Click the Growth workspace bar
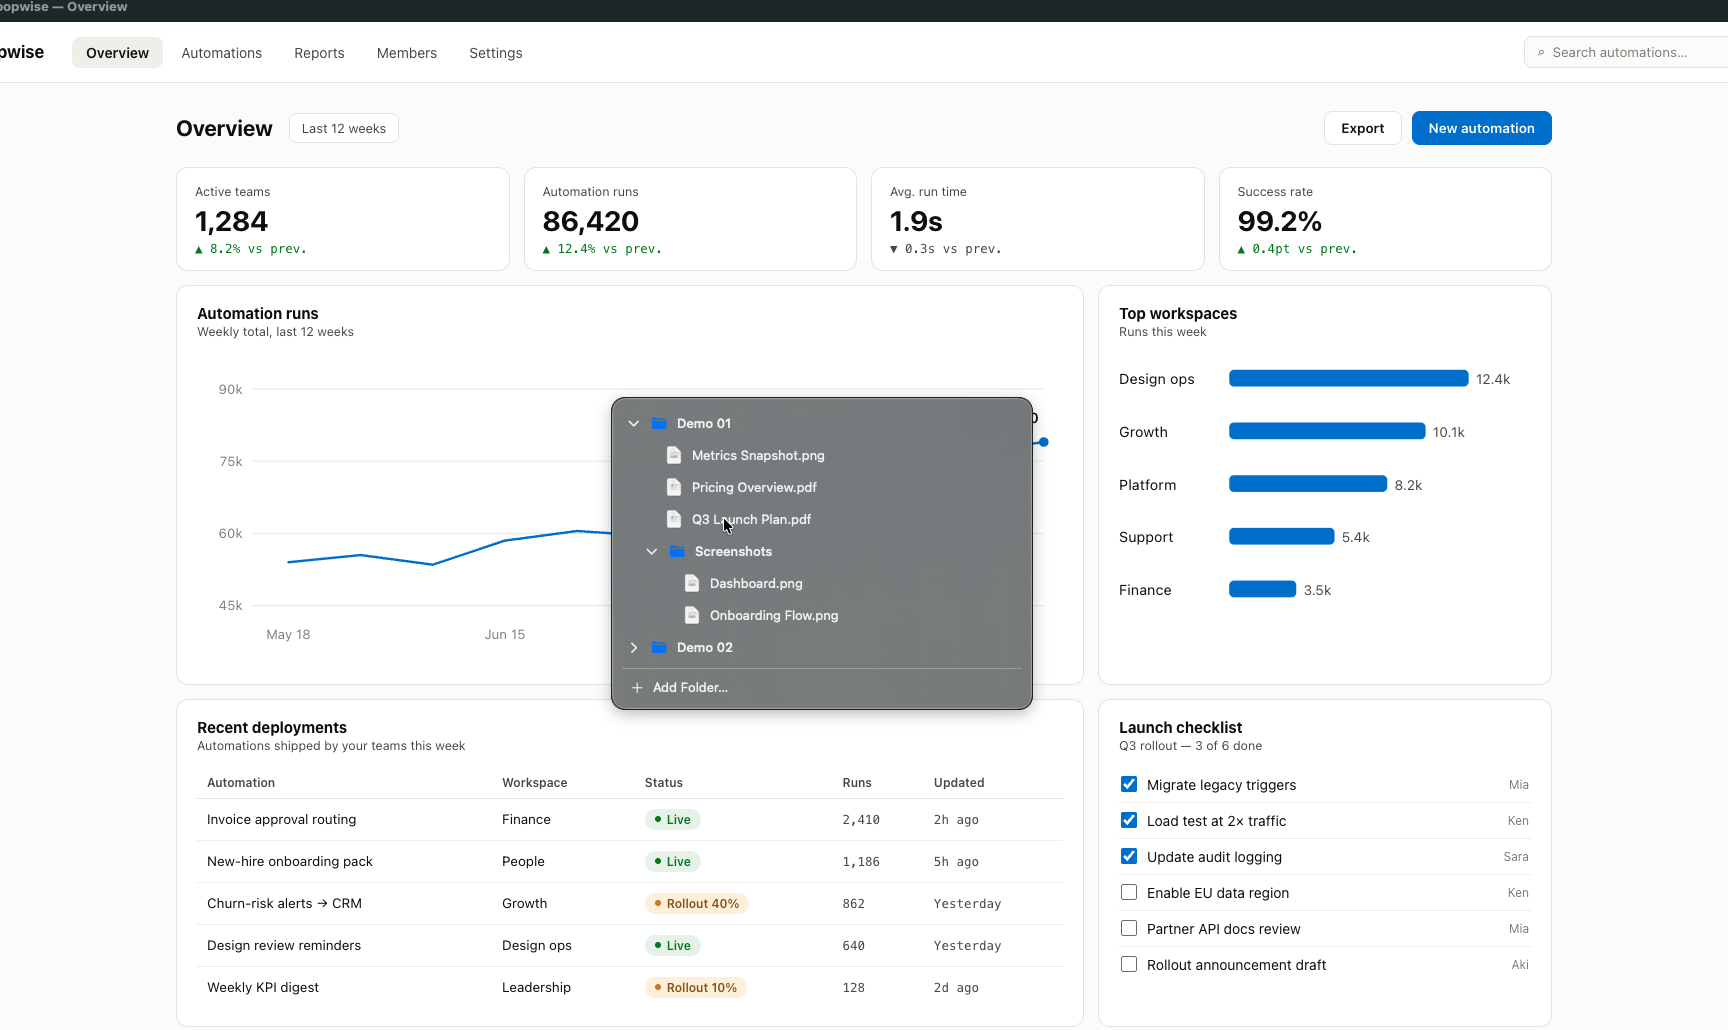The height and width of the screenshot is (1030, 1728). (1327, 431)
